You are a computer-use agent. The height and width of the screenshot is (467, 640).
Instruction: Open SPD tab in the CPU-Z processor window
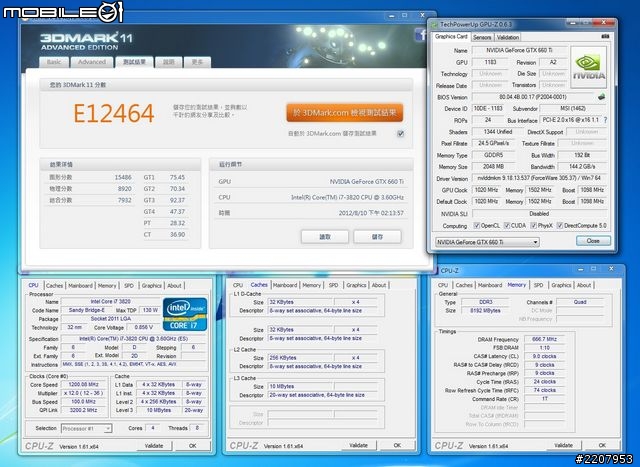click(x=129, y=286)
